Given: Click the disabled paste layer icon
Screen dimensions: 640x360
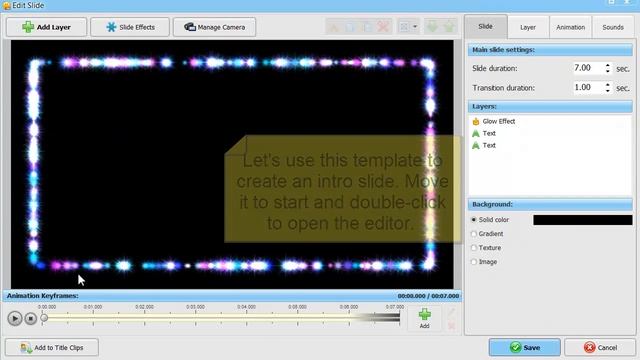Looking at the screenshot, I should pyautogui.click(x=367, y=27).
